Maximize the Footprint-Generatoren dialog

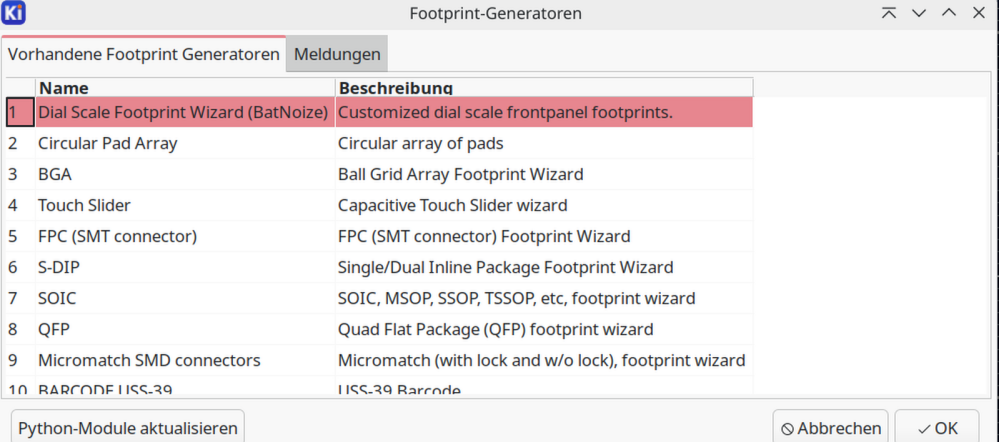949,13
